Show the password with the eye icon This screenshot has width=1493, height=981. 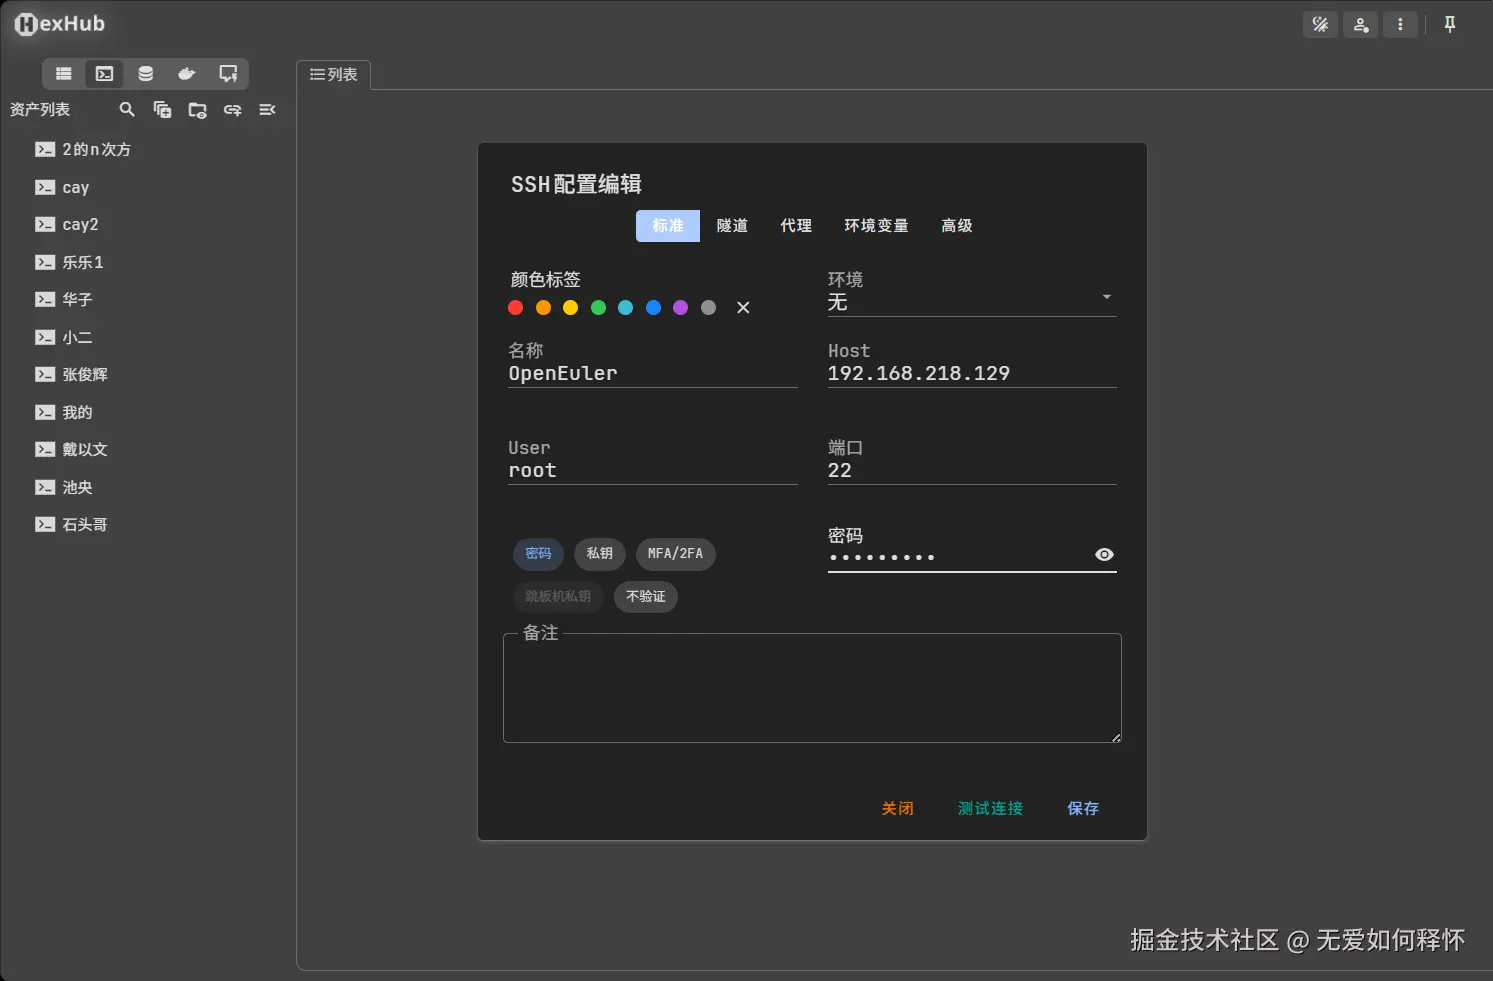[1104, 555]
